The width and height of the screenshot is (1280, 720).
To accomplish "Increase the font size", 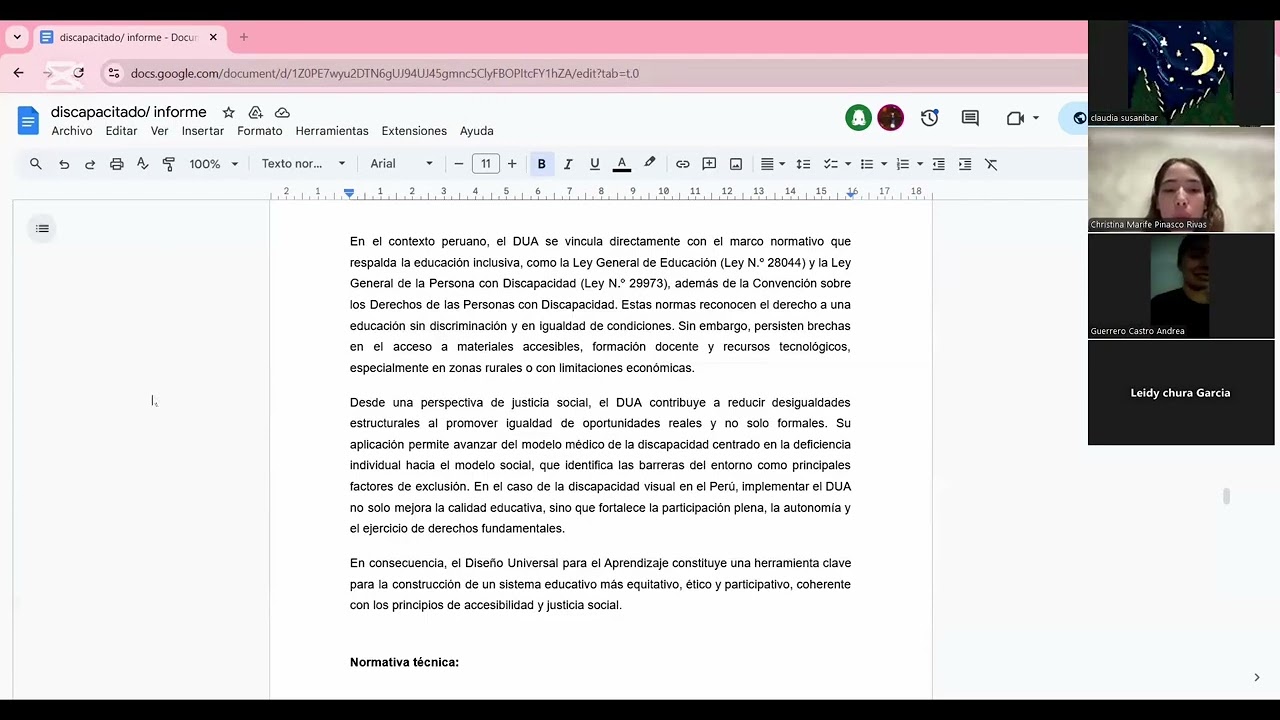I will point(512,164).
